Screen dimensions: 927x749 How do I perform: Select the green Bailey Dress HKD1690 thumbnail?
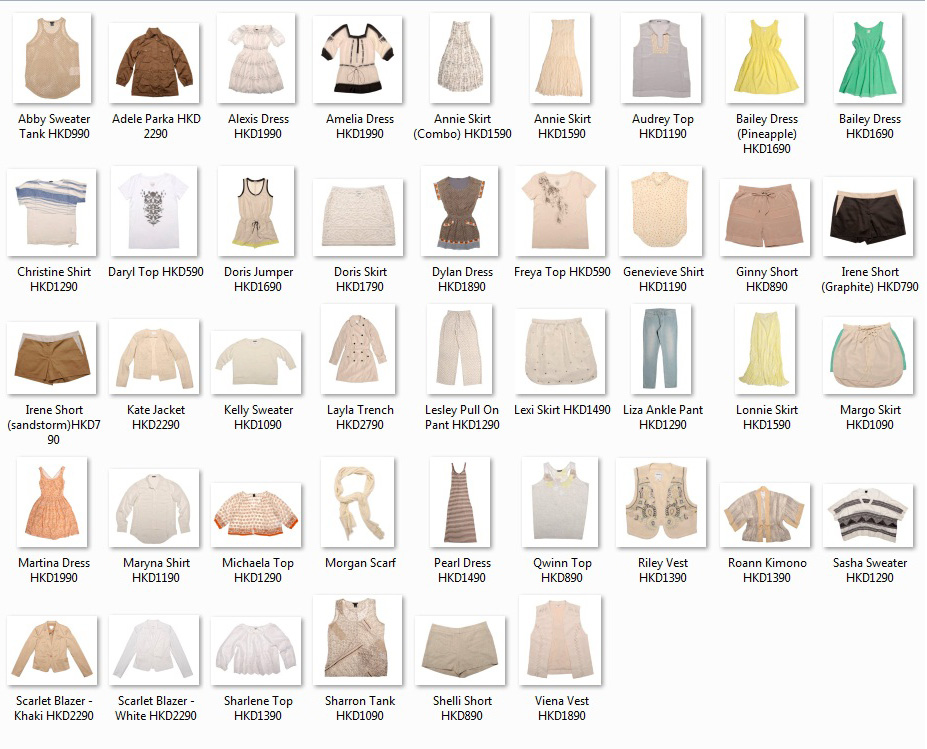[x=868, y=58]
